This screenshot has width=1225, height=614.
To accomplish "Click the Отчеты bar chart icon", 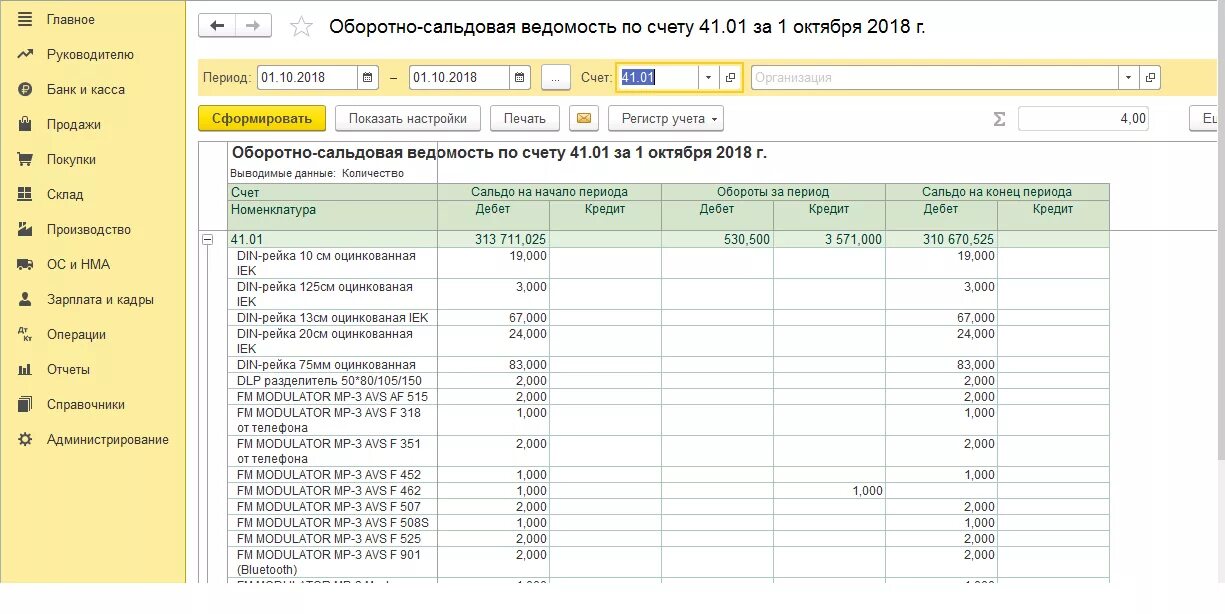I will [x=25, y=370].
